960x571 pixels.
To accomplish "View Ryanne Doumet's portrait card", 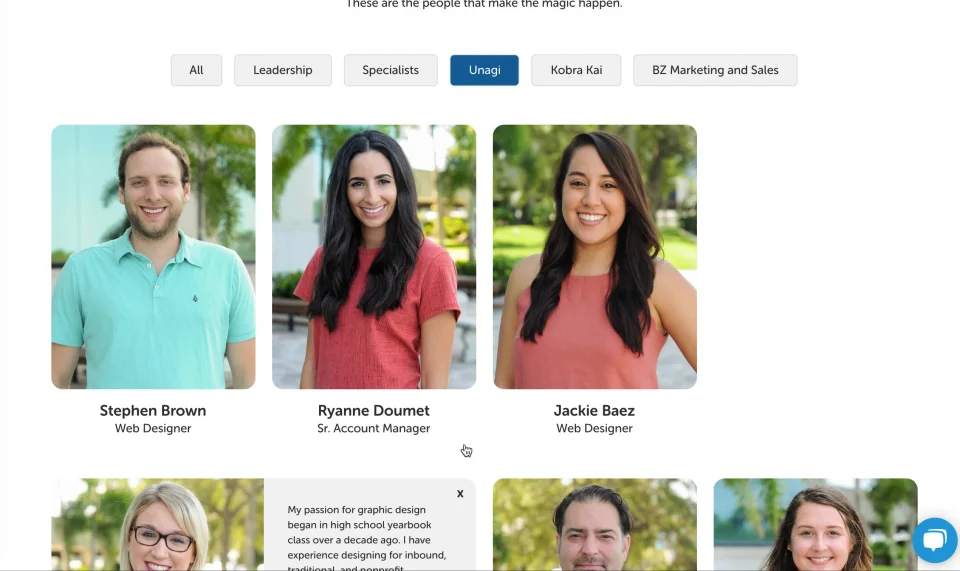I will click(x=374, y=256).
